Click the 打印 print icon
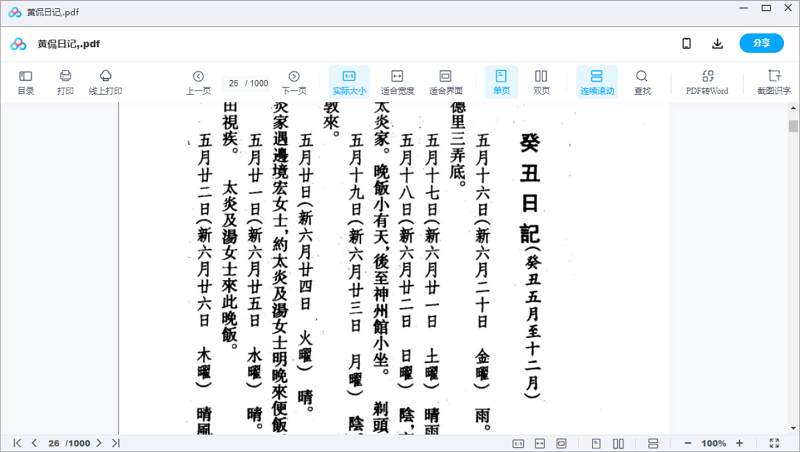Viewport: 800px width, 452px height. point(65,82)
